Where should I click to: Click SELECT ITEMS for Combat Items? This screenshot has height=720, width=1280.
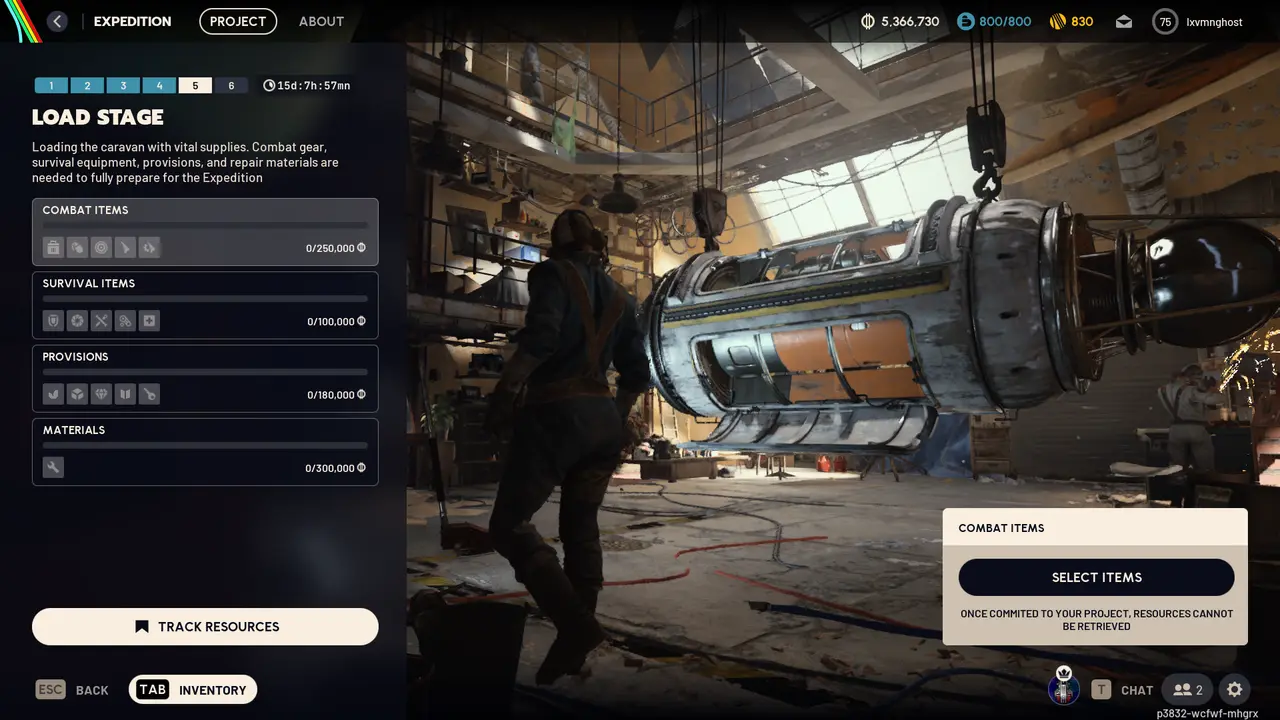pos(1096,577)
